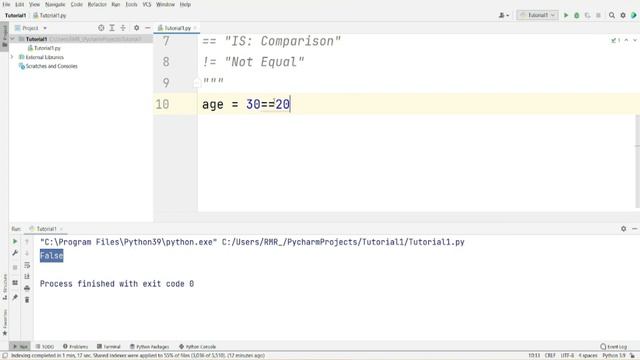Run with coverage icon in top toolbar
640x360 pixels.
[587, 15]
